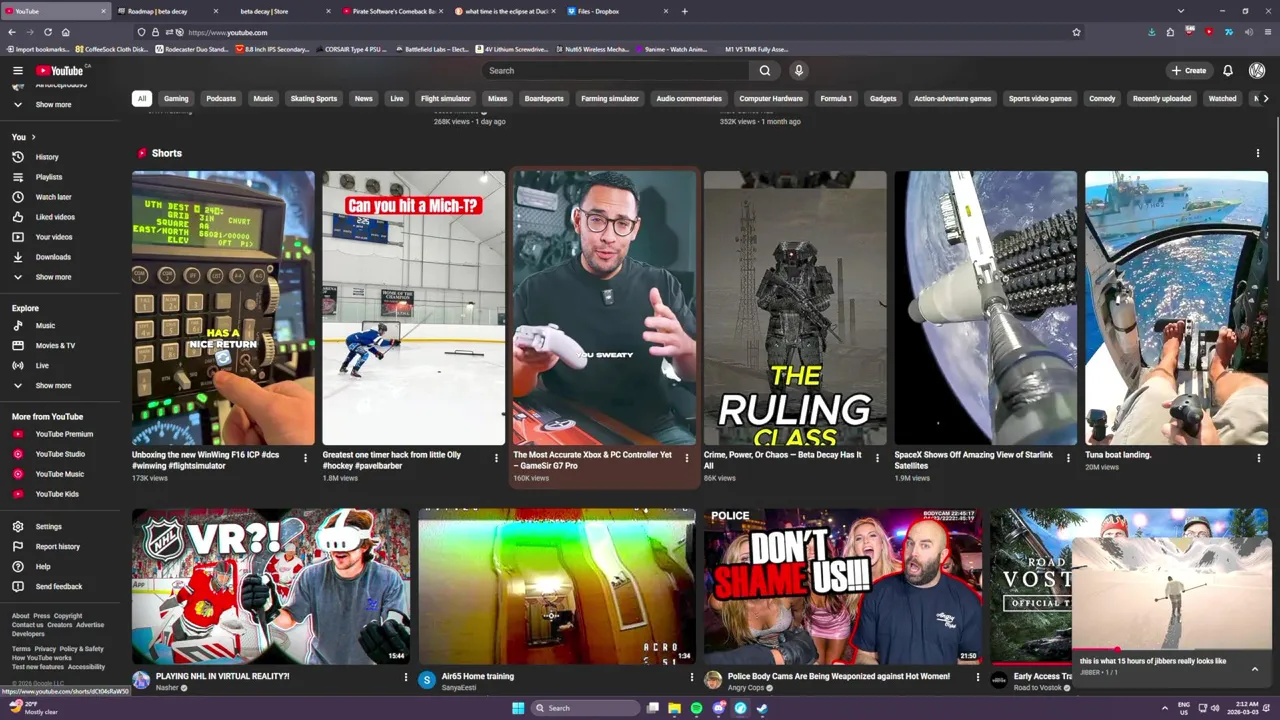Select the All filter chip
The height and width of the screenshot is (720, 1280).
click(x=142, y=98)
